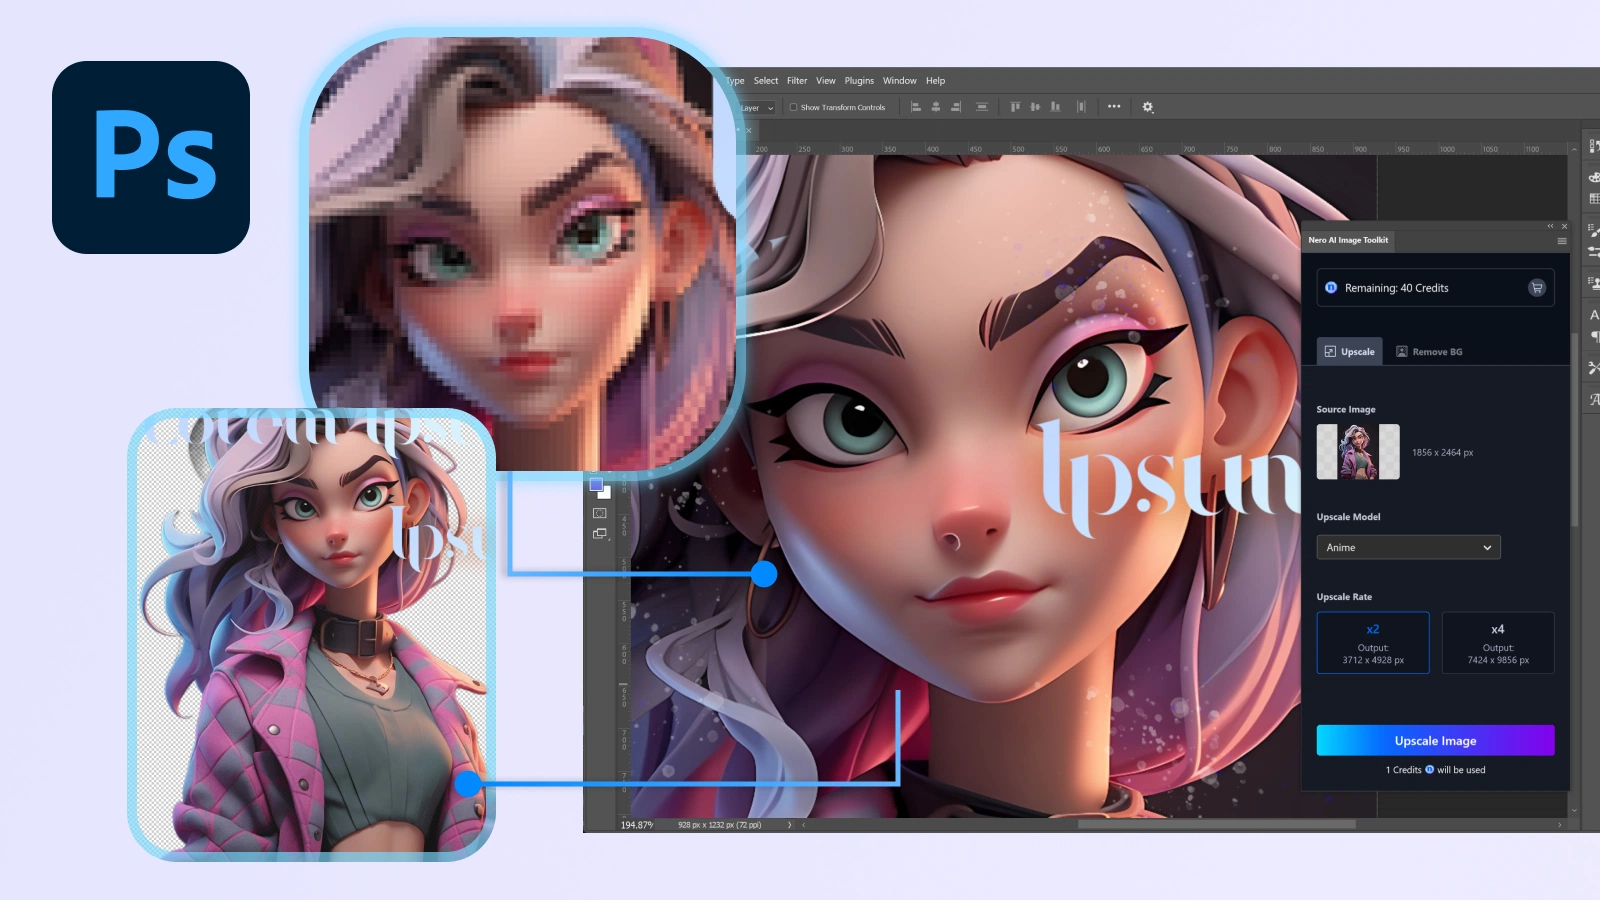Open the Upscale Model dropdown showing Anime
The image size is (1600, 900).
1408,547
